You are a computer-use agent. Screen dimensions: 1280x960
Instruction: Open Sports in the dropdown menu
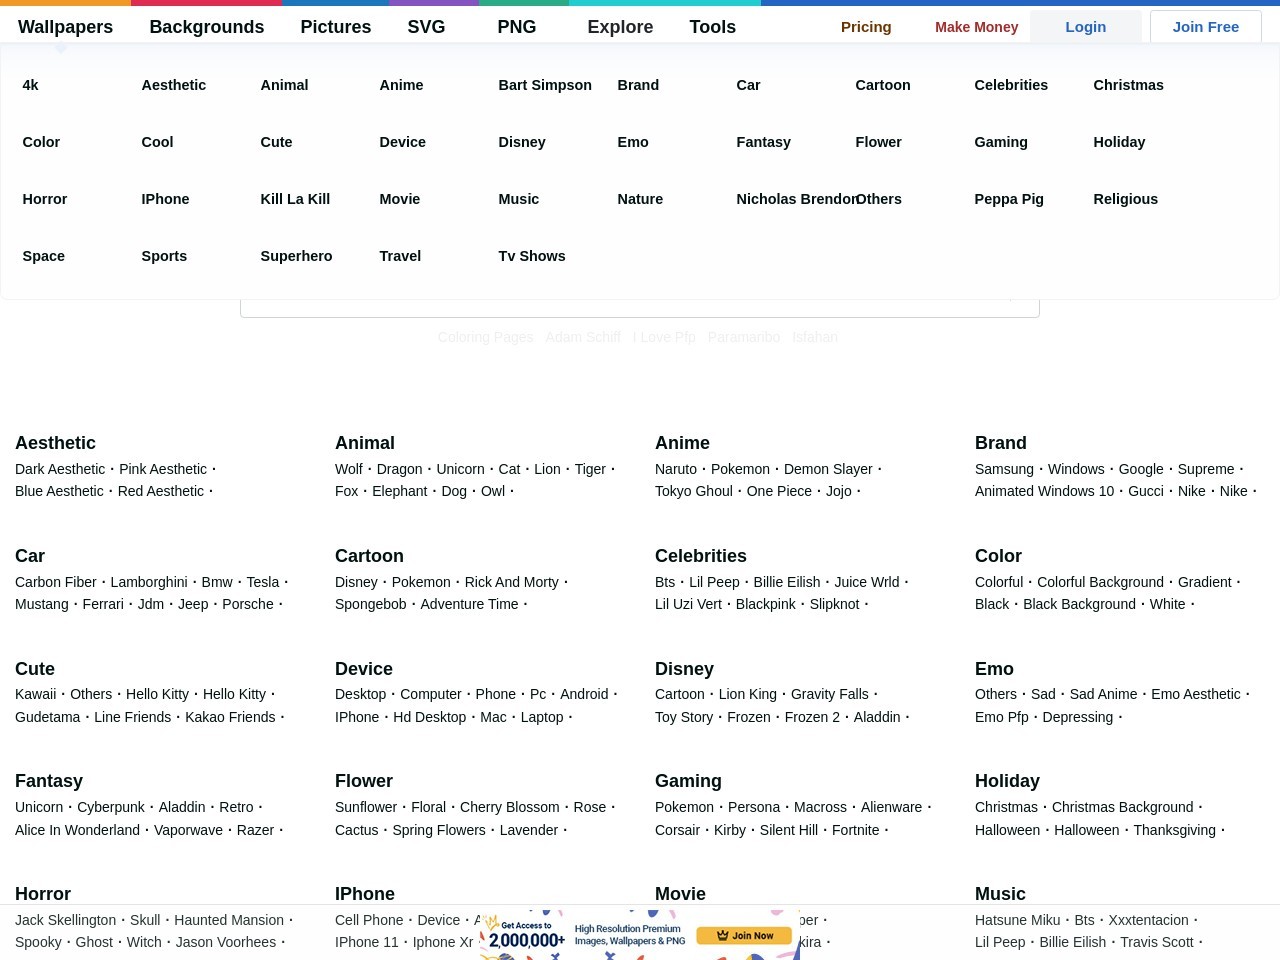coord(164,256)
